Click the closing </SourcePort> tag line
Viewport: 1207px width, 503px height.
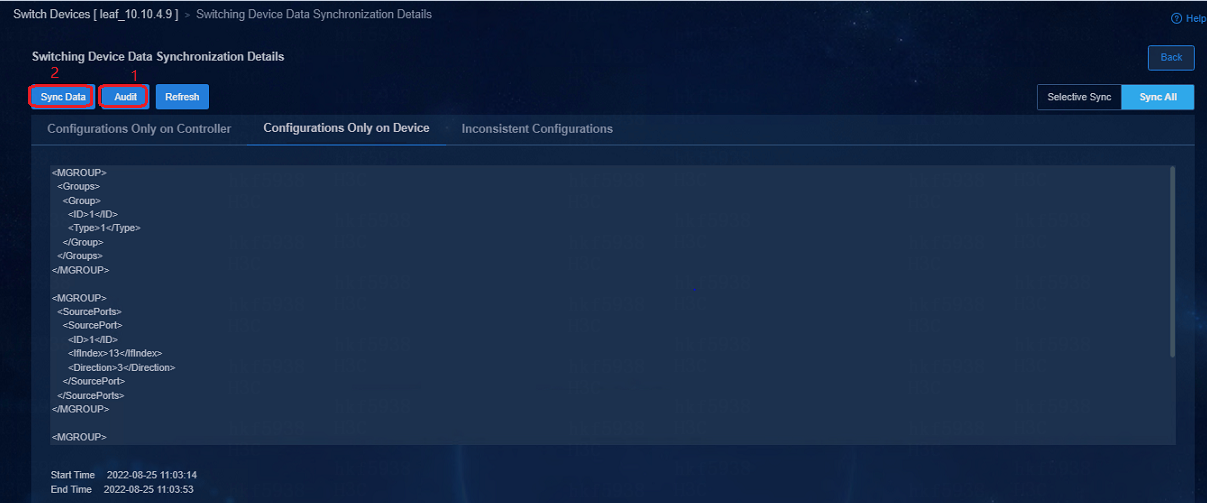point(94,381)
